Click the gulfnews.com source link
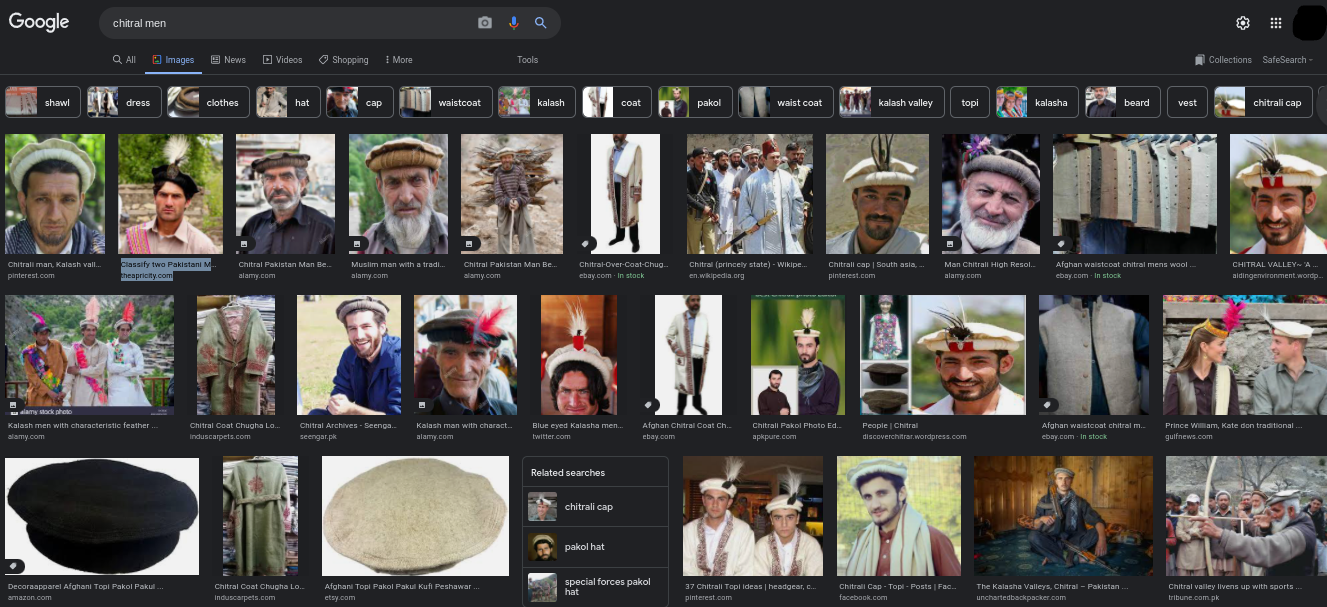1327x607 pixels. coord(1188,436)
